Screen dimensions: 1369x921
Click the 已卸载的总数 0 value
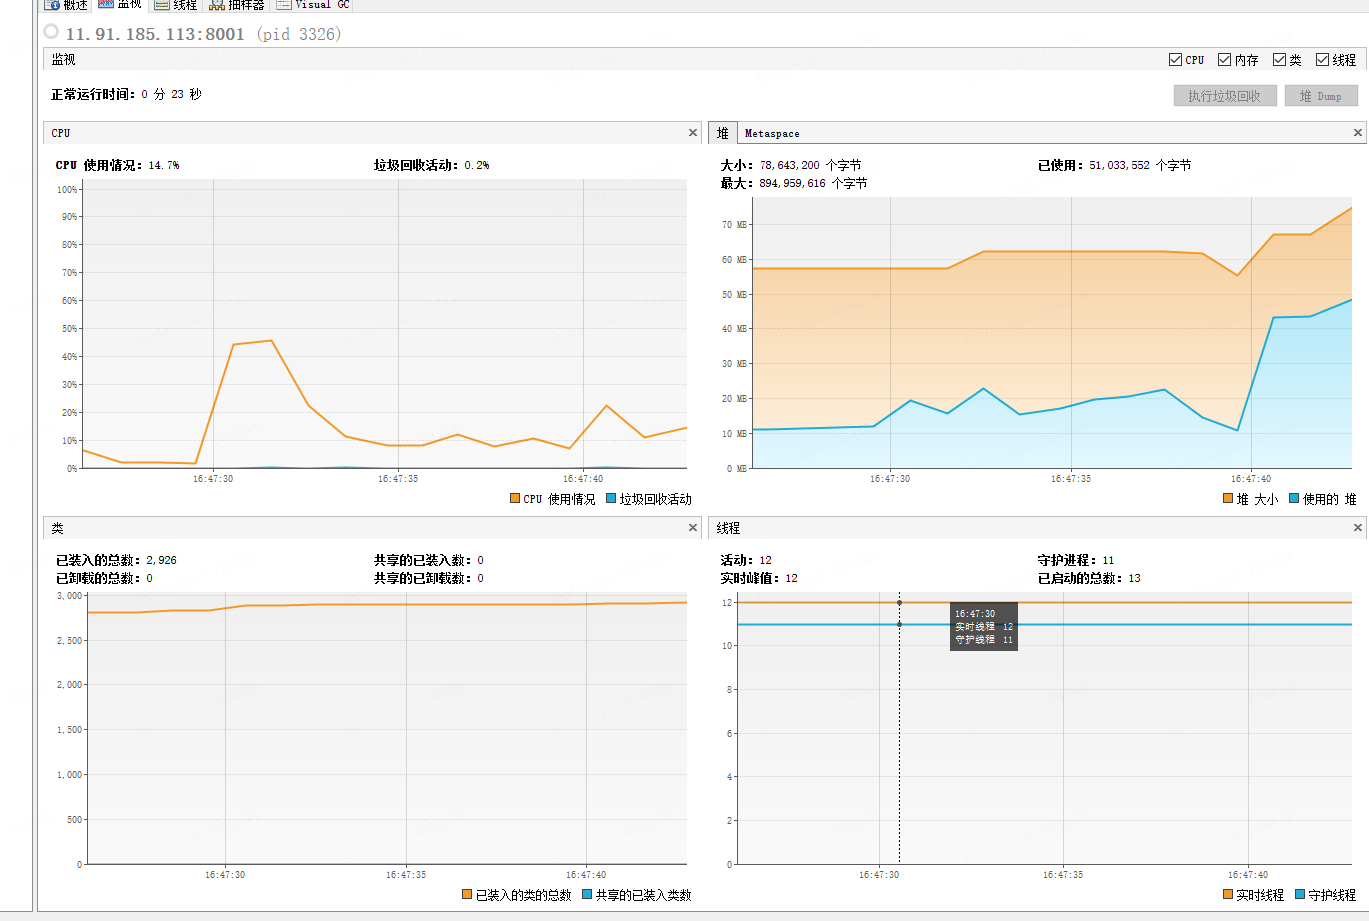(x=149, y=578)
